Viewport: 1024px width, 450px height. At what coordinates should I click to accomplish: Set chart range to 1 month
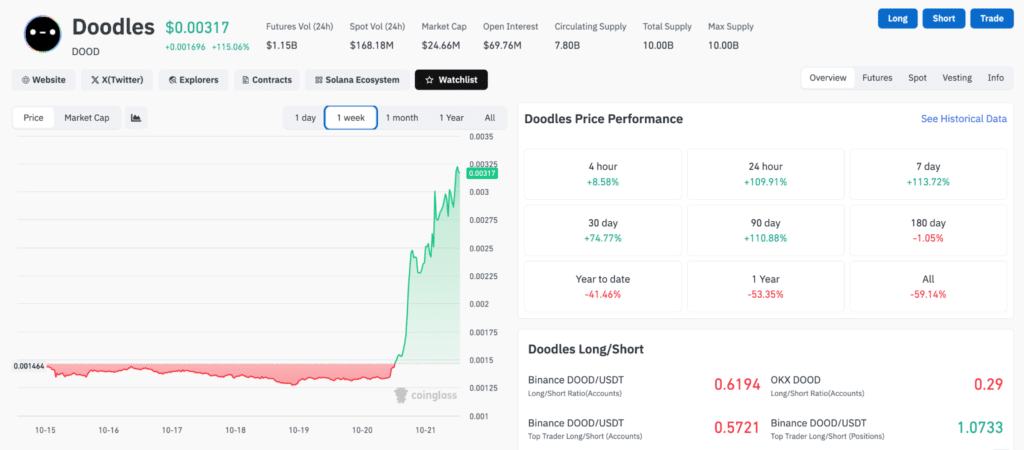402,118
